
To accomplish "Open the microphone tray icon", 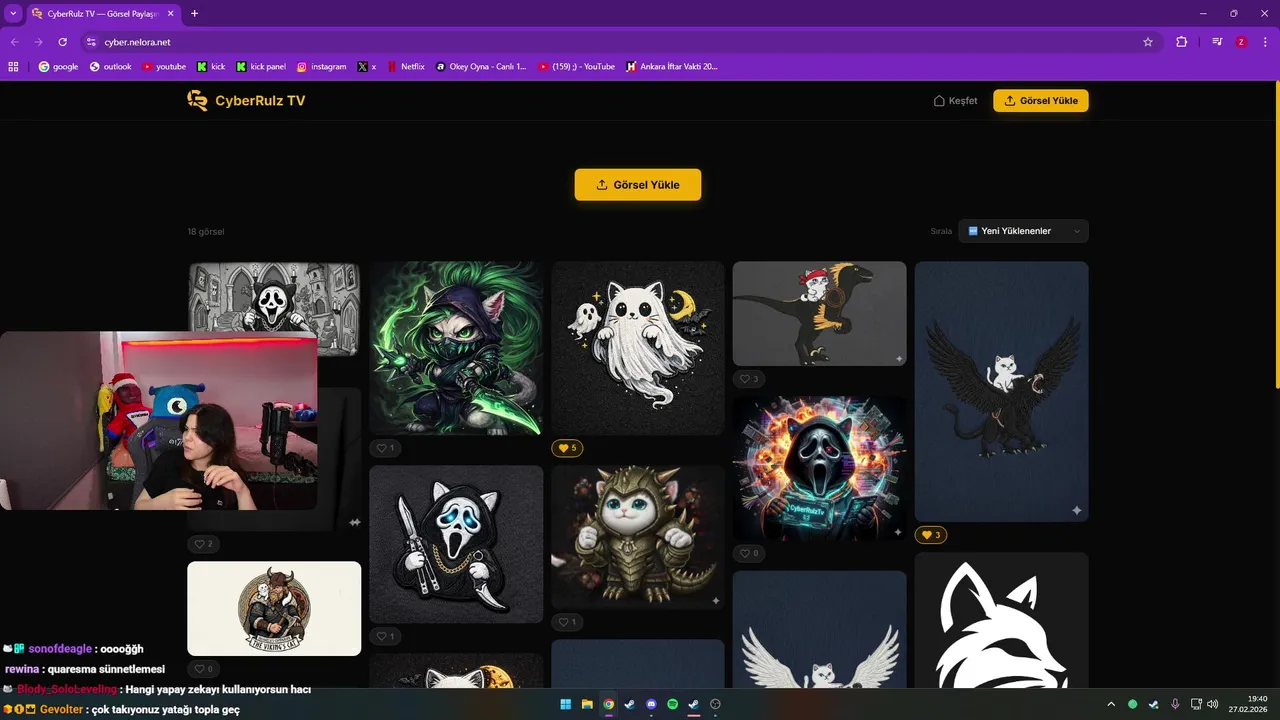I will [1175, 704].
